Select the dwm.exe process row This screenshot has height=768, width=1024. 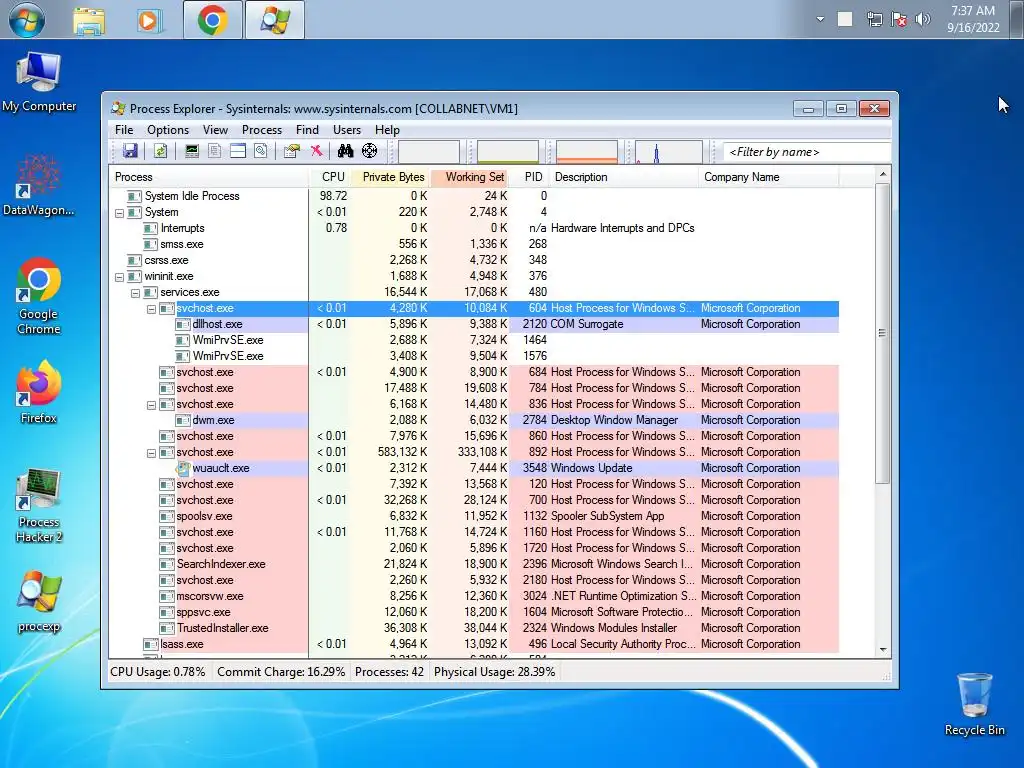(x=474, y=420)
